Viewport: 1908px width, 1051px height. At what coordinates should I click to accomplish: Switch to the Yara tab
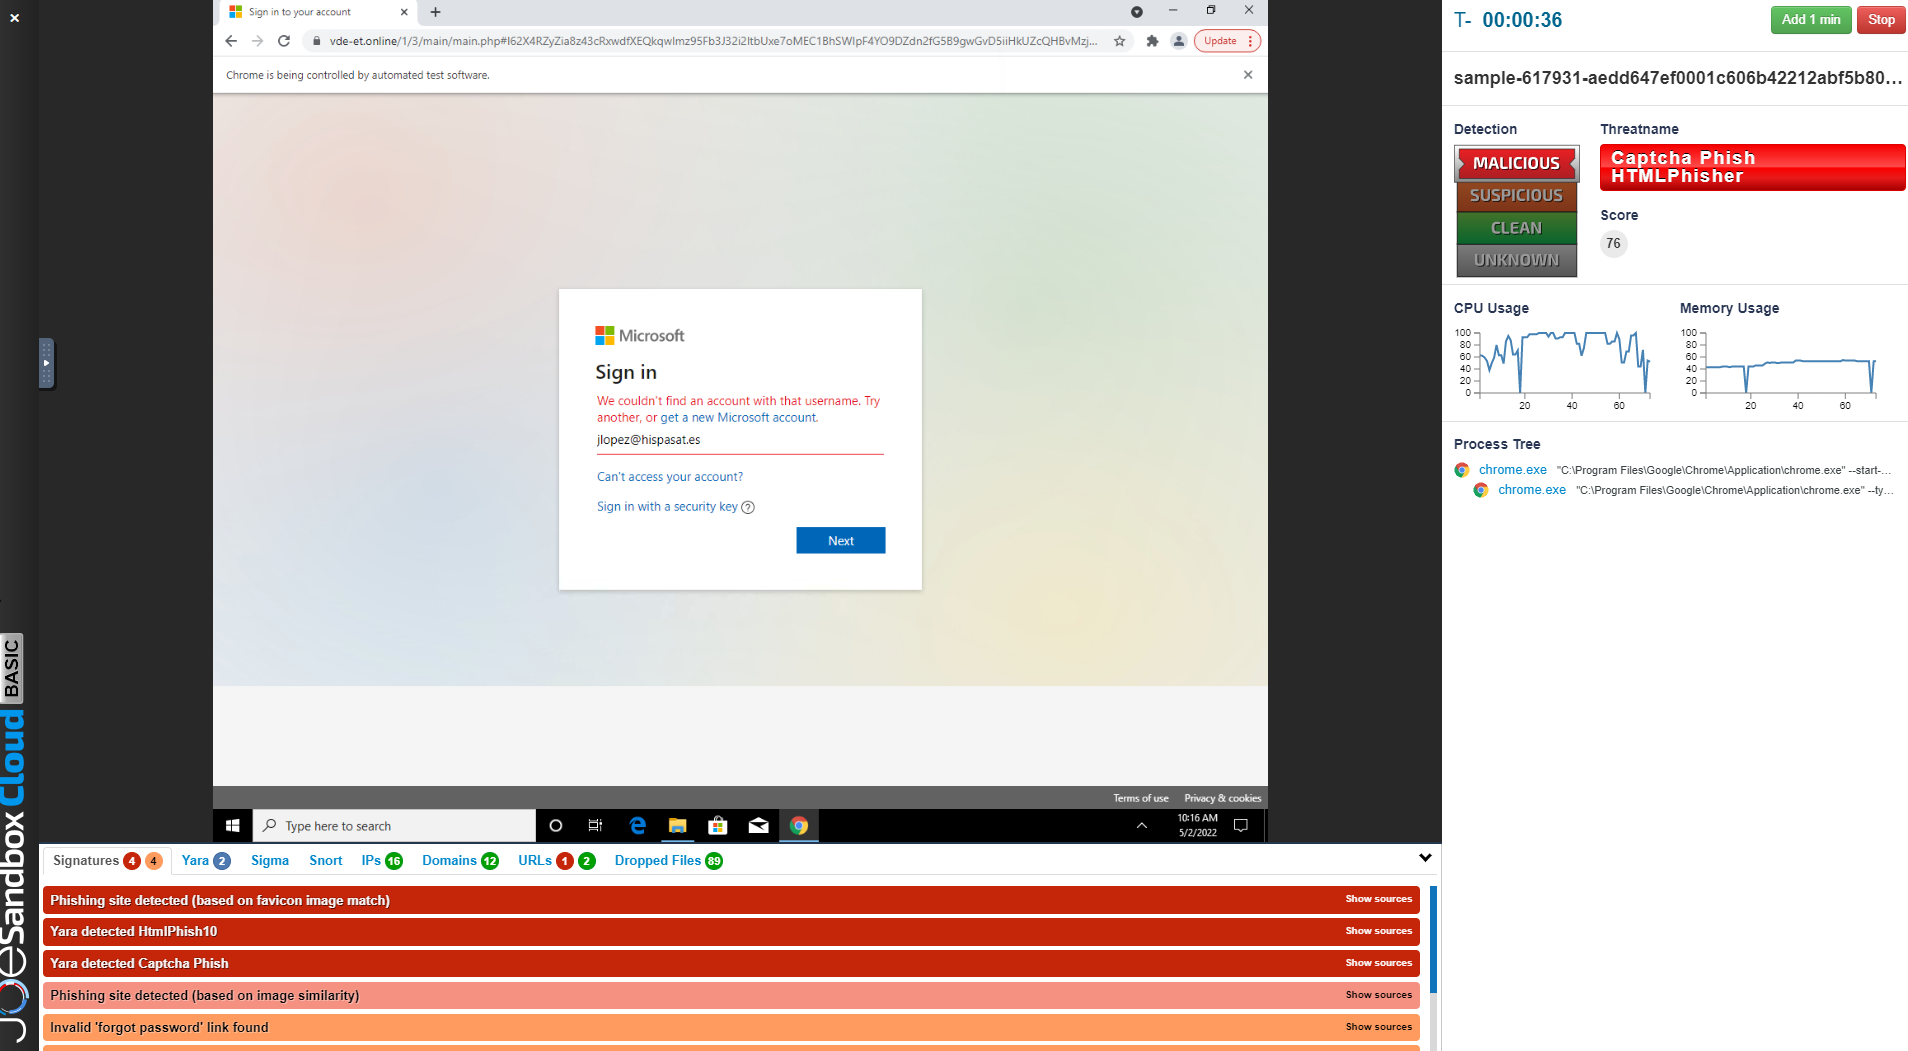[x=206, y=861]
